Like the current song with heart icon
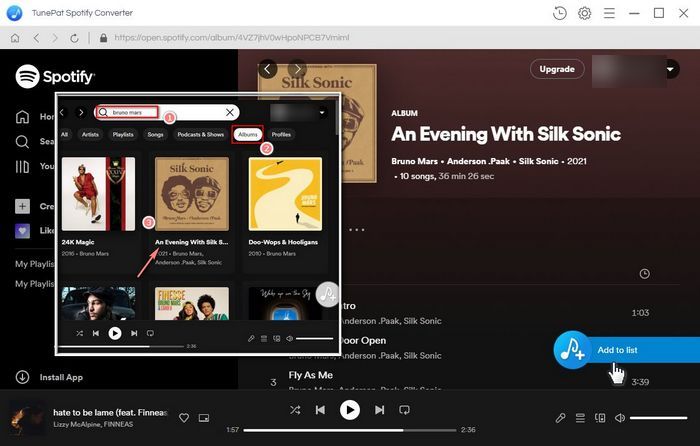 (x=183, y=418)
